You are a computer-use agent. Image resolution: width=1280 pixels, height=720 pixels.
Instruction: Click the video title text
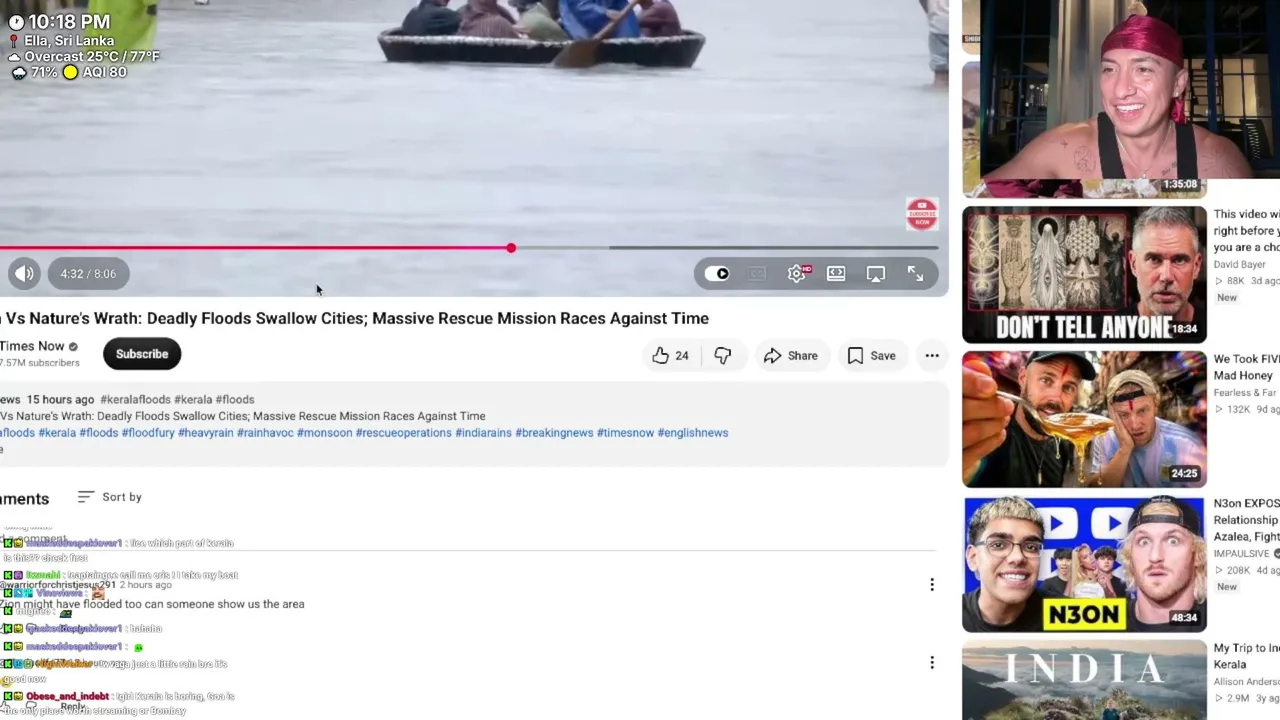354,318
